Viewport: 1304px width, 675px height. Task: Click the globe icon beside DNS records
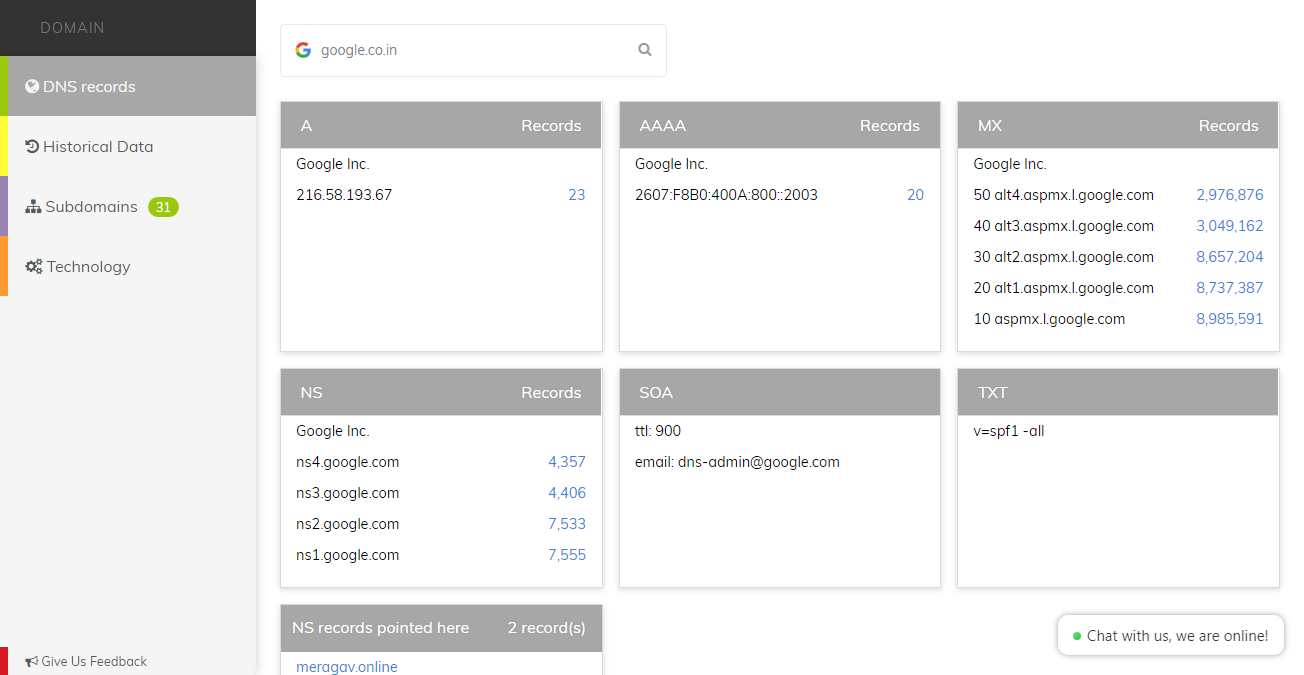coord(32,87)
